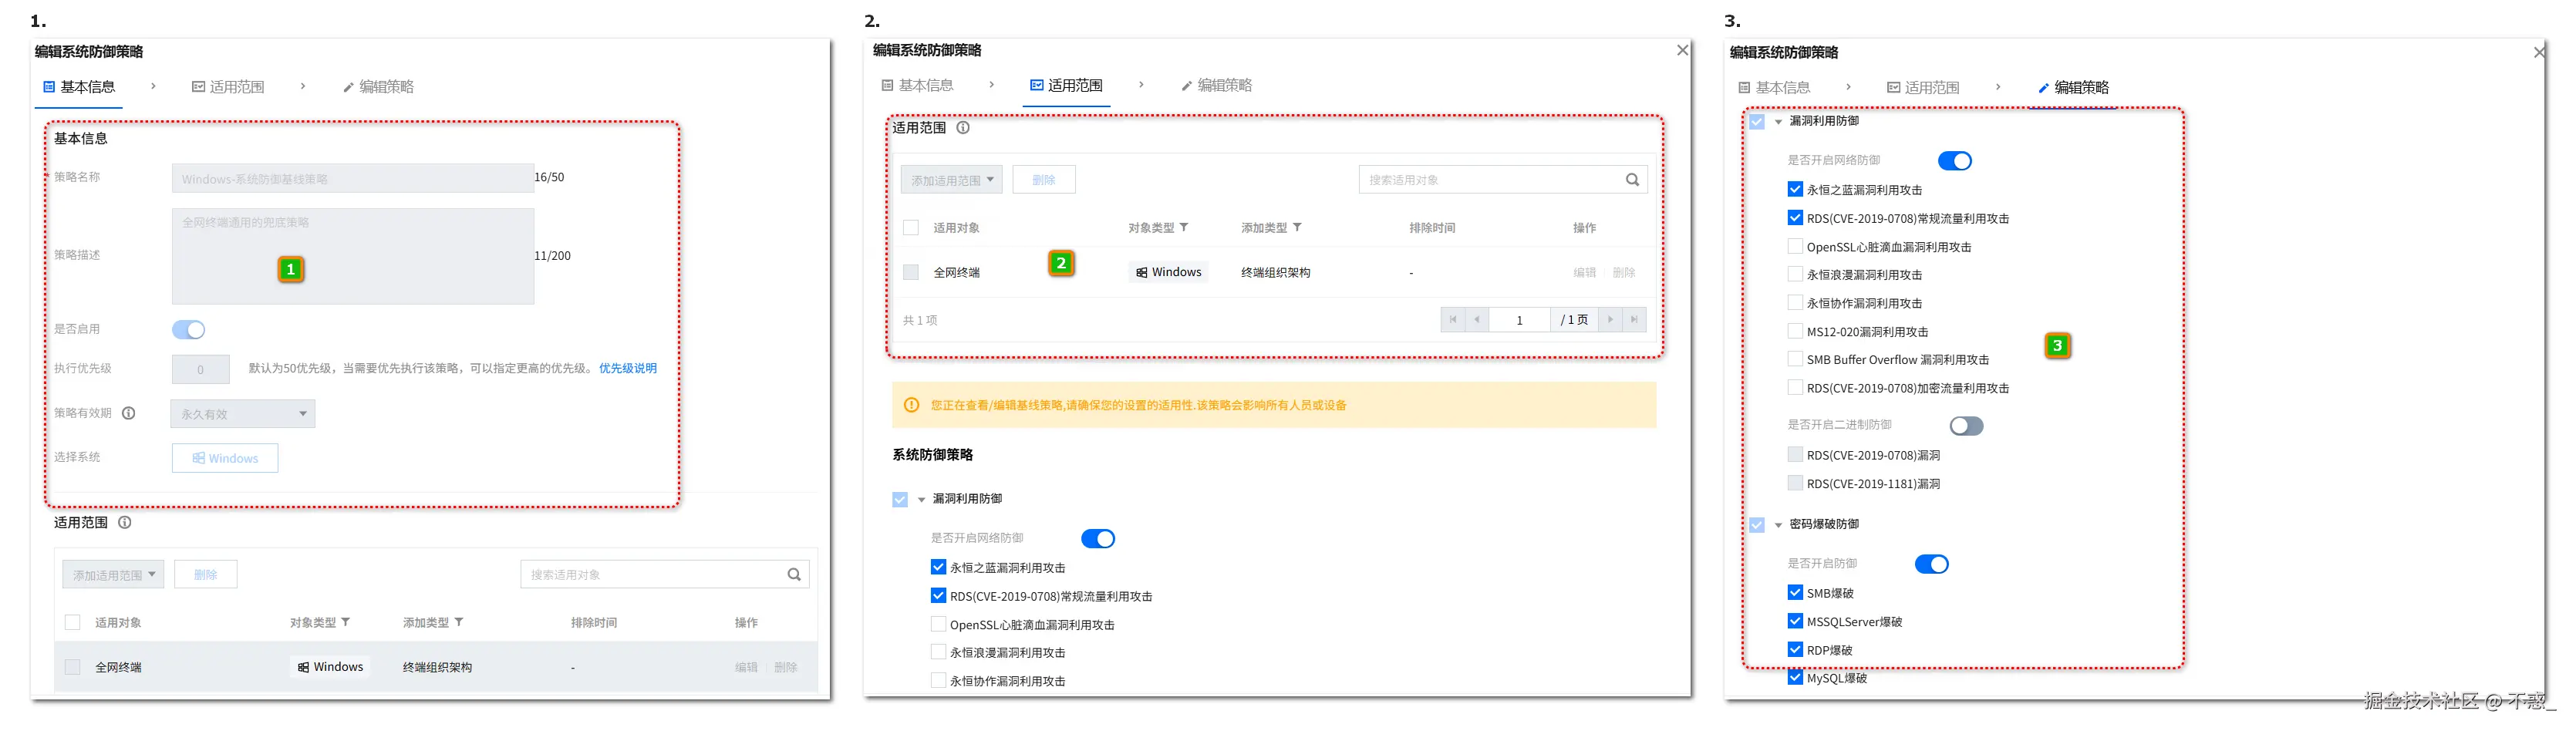
Task: Click the 适用范围 info icon in dialog 2
Action: coord(963,128)
